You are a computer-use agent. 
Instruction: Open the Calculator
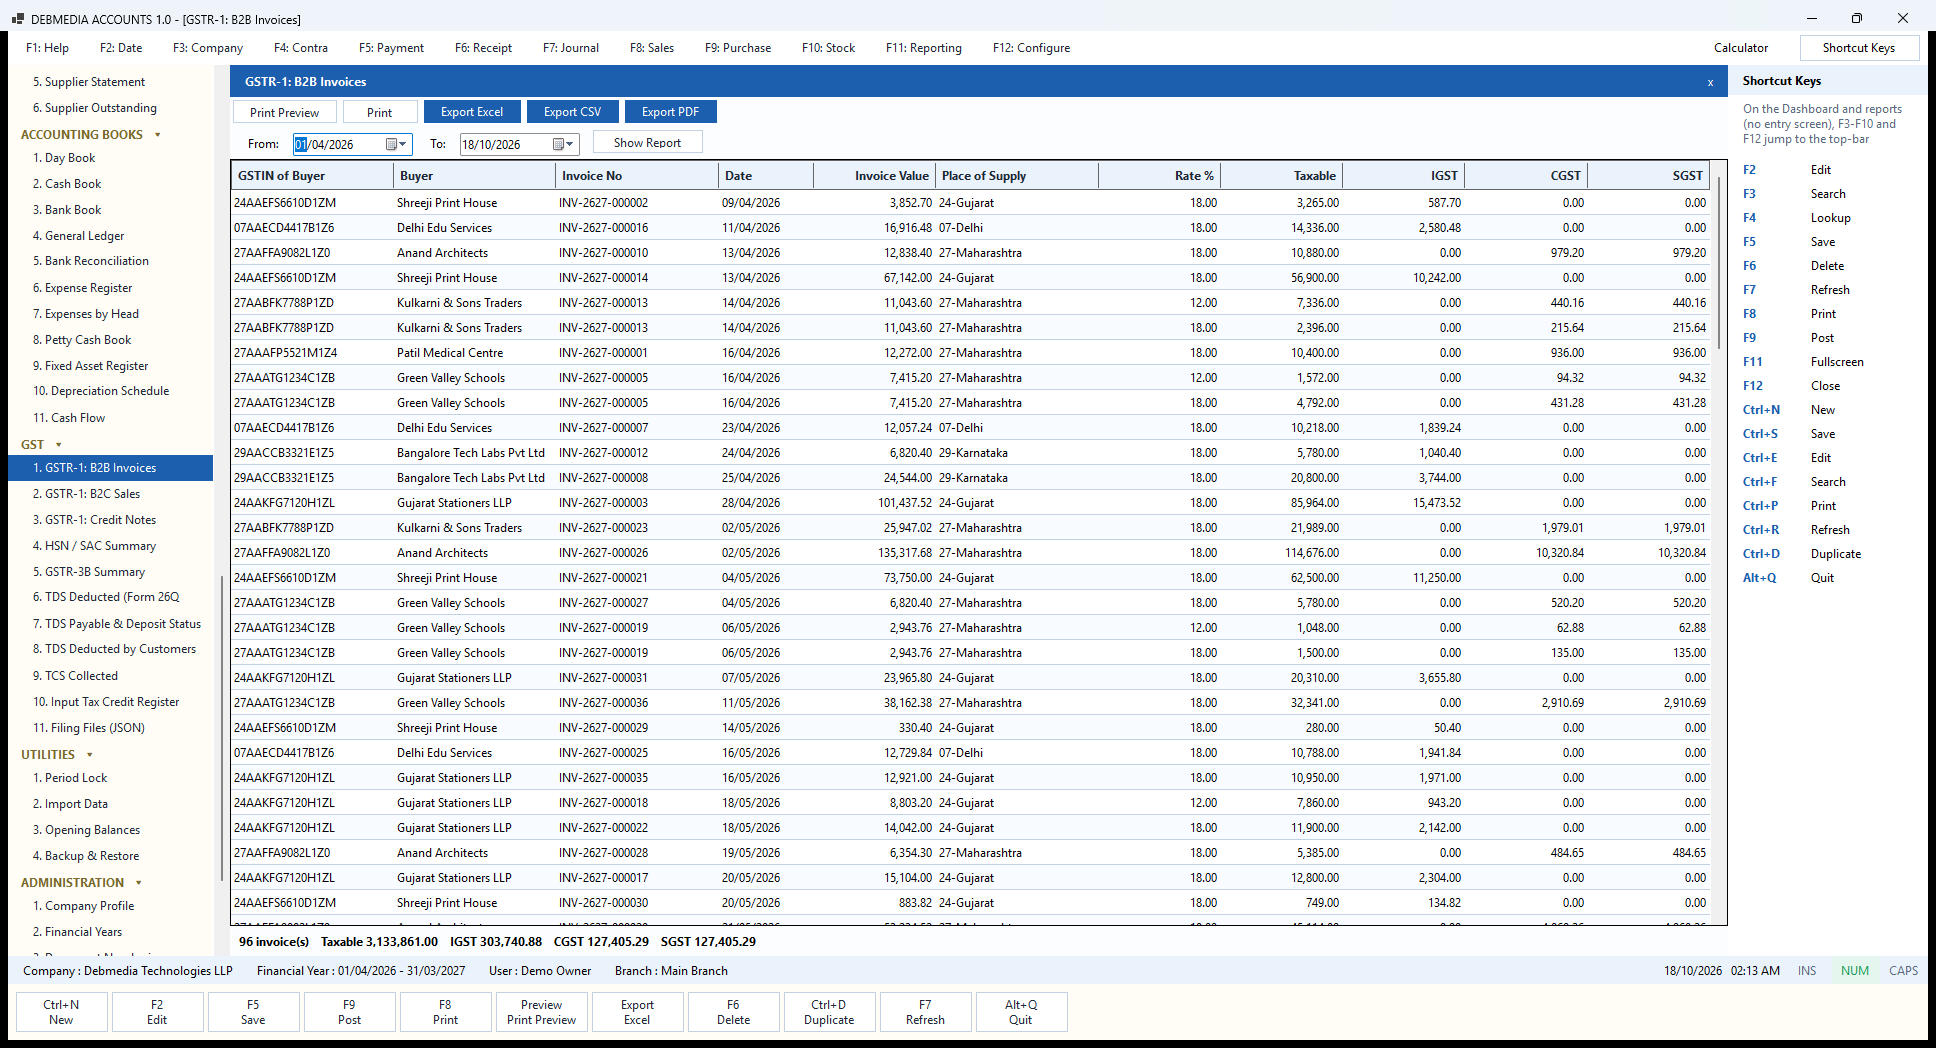click(1741, 48)
